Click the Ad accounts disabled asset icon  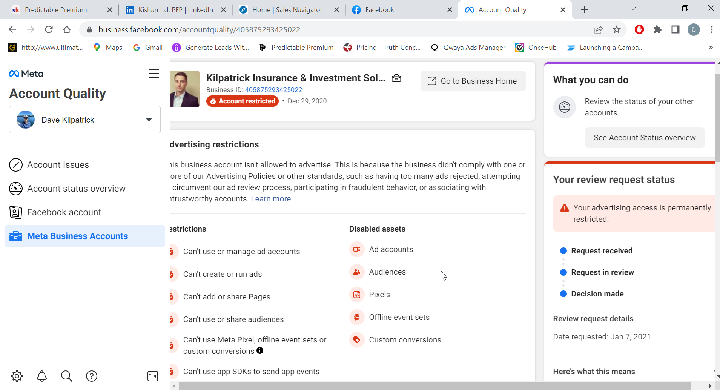(356, 249)
